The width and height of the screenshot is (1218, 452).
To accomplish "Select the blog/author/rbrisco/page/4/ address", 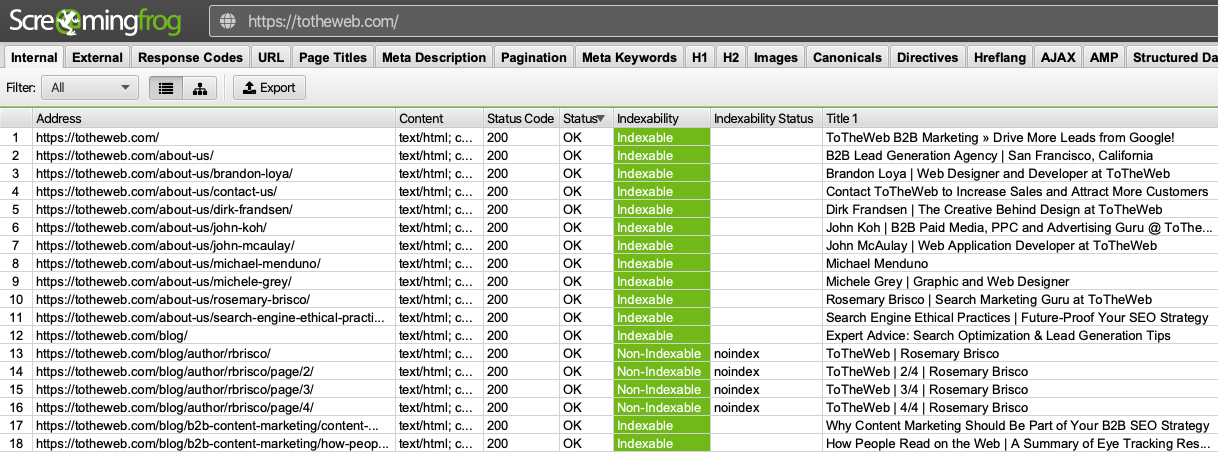I will pyautogui.click(x=214, y=407).
